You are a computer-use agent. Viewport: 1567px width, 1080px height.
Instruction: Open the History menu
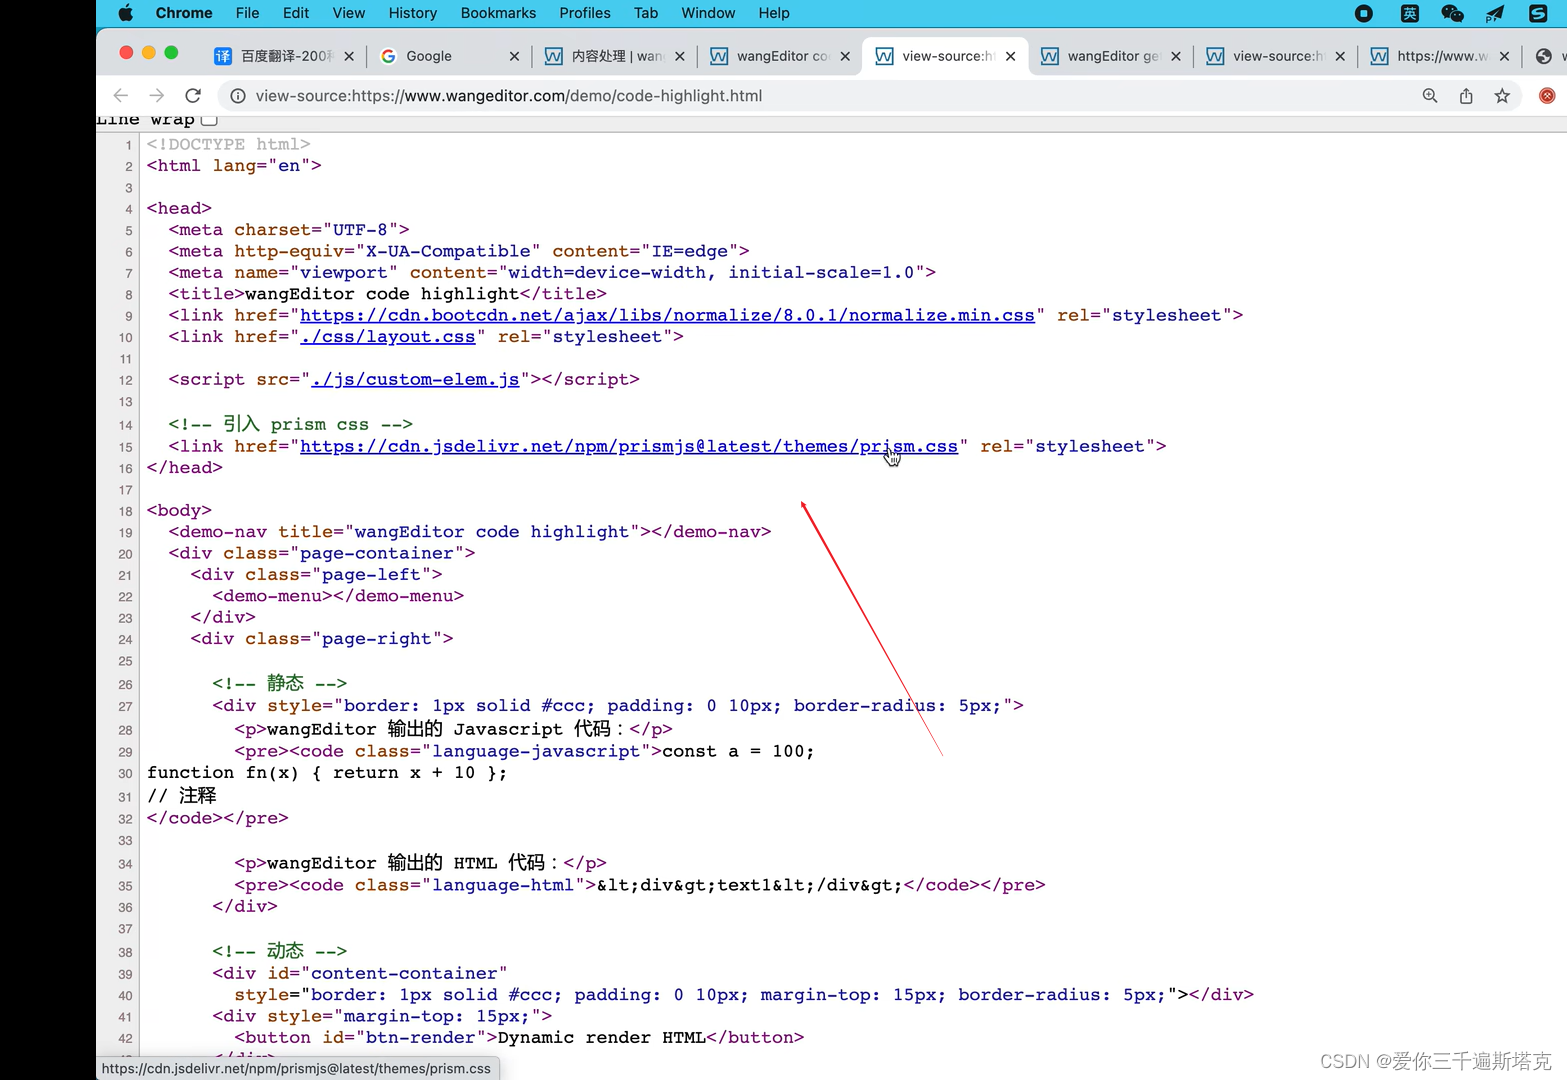[412, 13]
